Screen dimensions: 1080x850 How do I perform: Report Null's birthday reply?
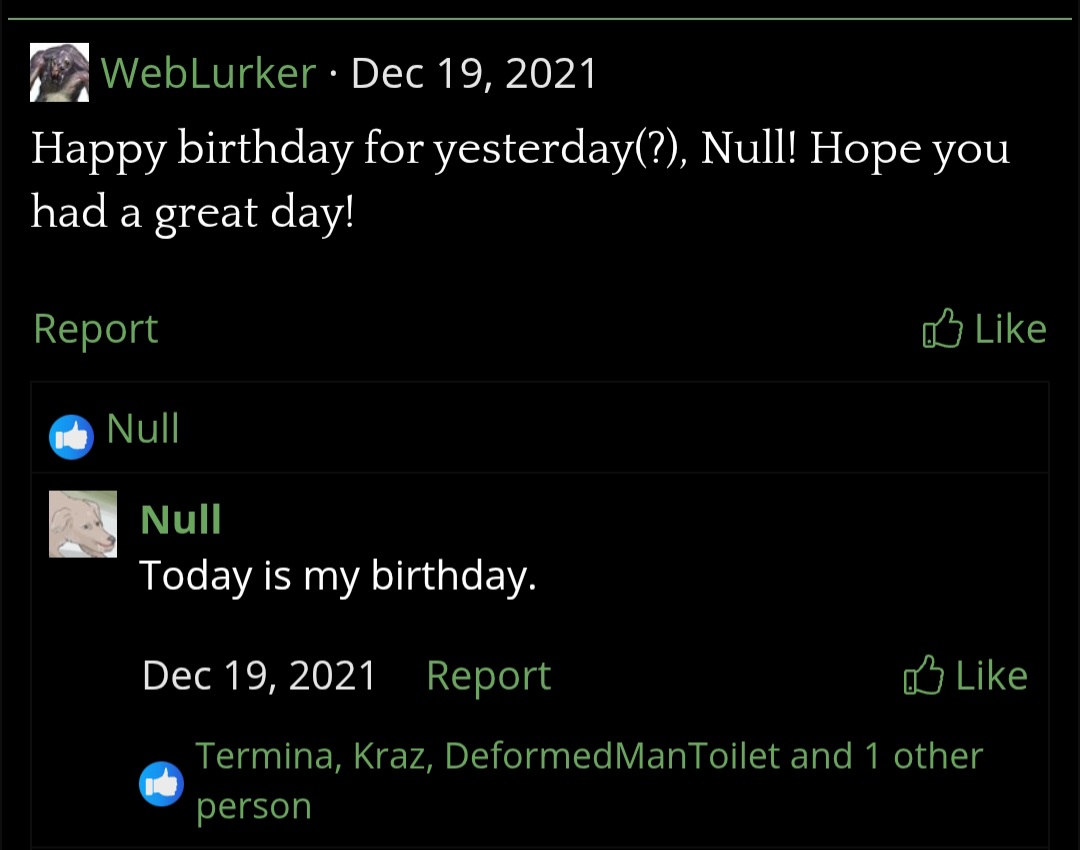pyautogui.click(x=488, y=676)
